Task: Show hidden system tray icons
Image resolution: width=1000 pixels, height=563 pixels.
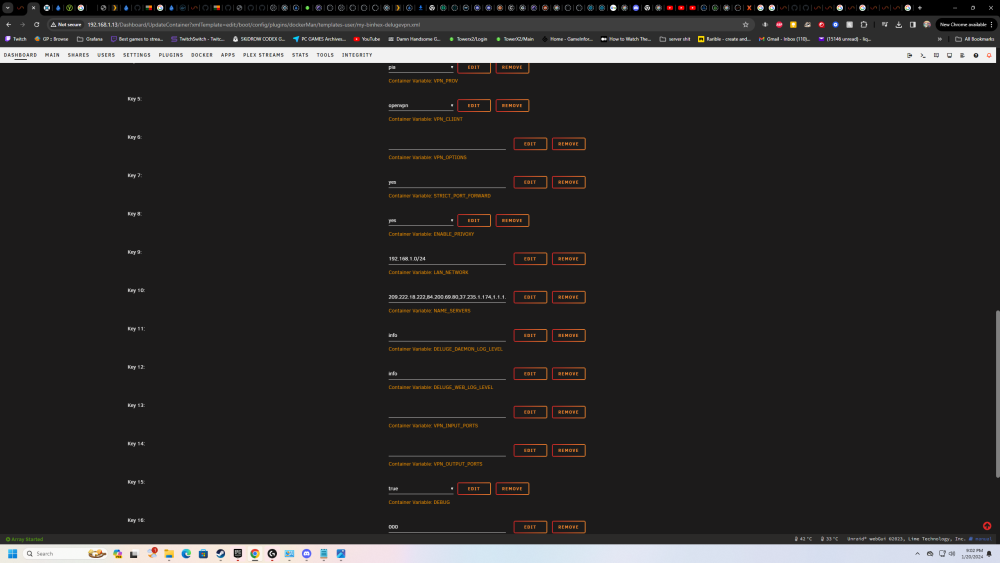Action: point(917,553)
